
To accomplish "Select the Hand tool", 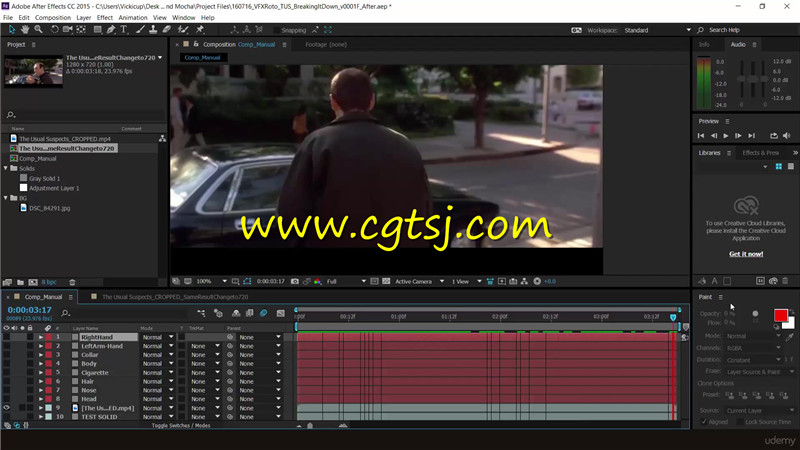I will (x=25, y=30).
